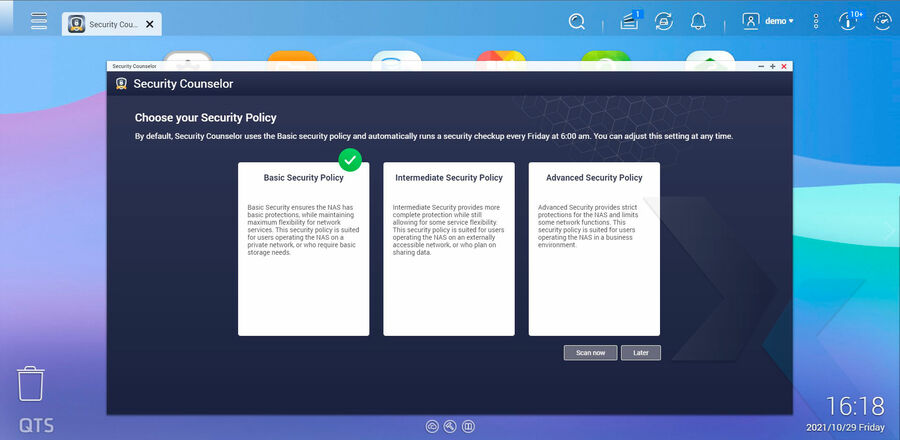Switch to the Security Counselor taskbar tab
Image resolution: width=900 pixels, height=440 pixels.
[103, 24]
